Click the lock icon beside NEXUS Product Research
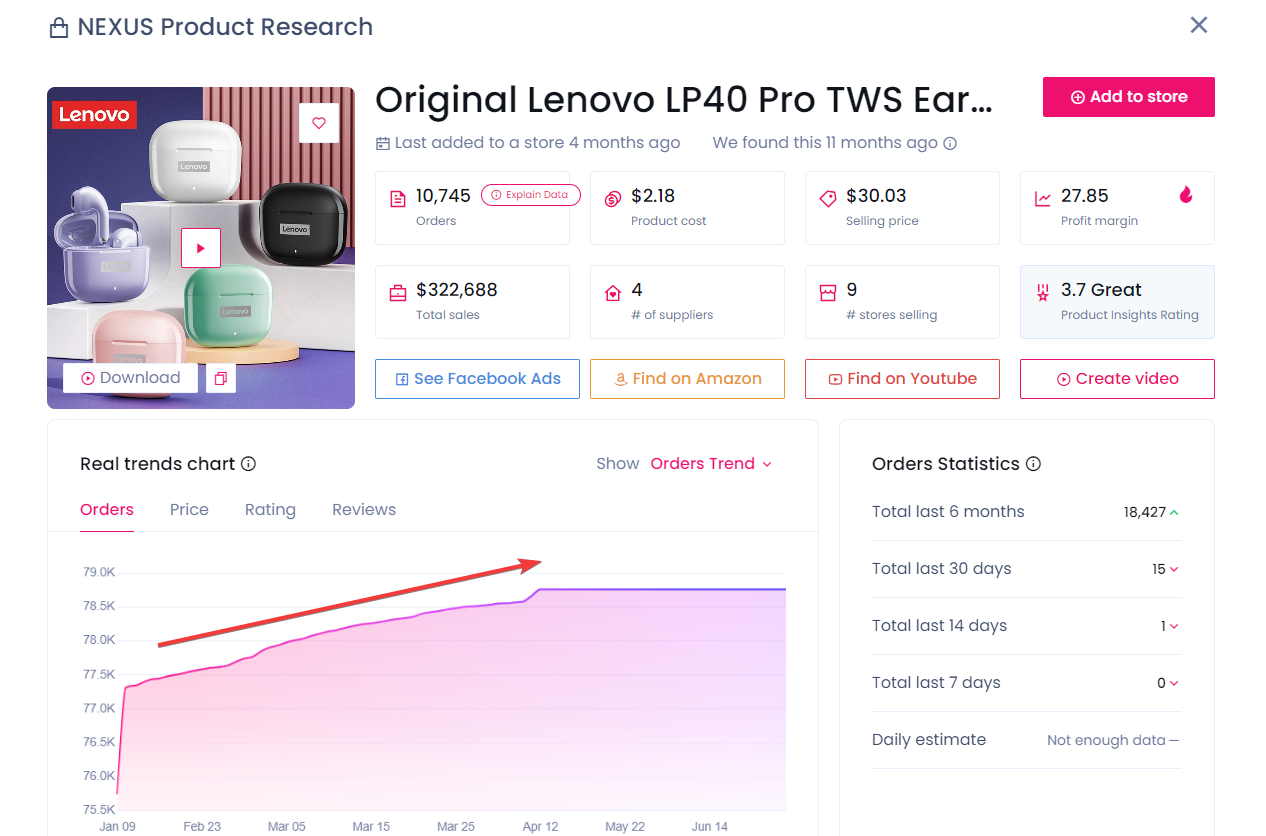The image size is (1266, 836). click(59, 28)
